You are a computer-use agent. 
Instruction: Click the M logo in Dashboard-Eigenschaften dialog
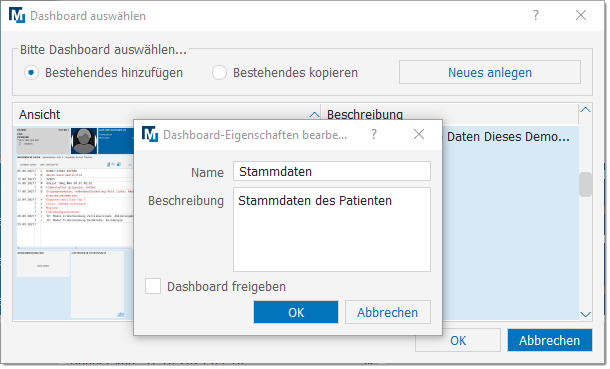click(x=150, y=135)
